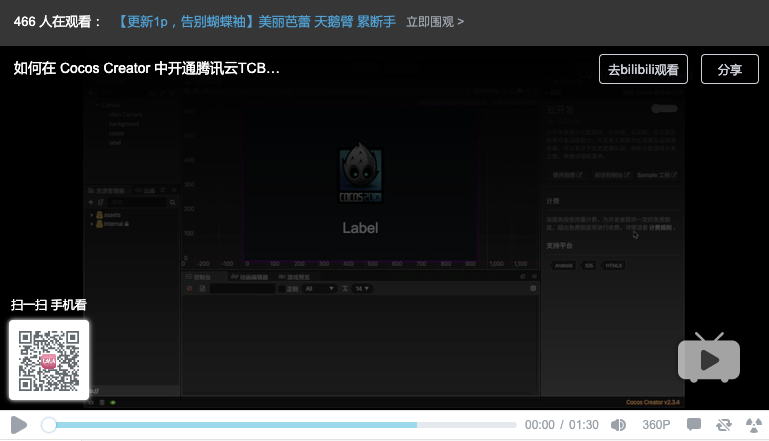This screenshot has height=441, width=769.
Task: Click the radiation-shaped icon in the control bar
Action: [753, 425]
